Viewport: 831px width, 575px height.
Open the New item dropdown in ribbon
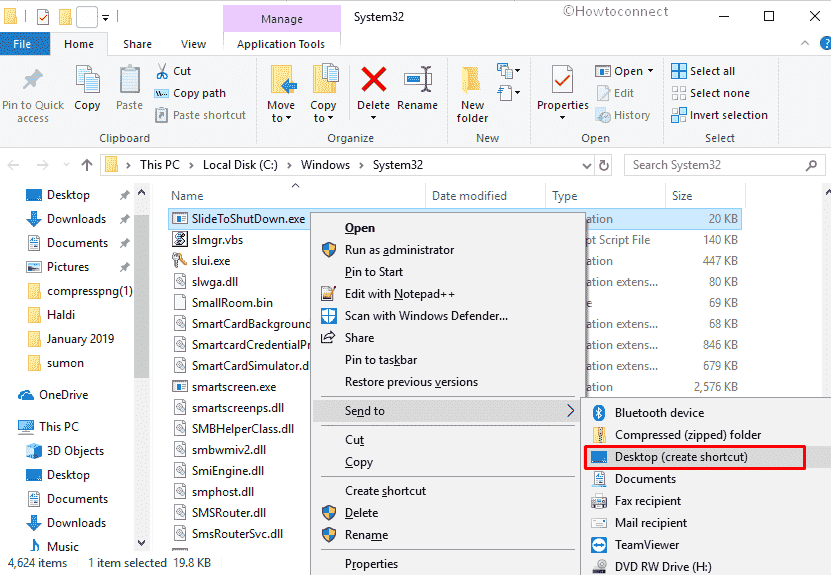(x=508, y=70)
